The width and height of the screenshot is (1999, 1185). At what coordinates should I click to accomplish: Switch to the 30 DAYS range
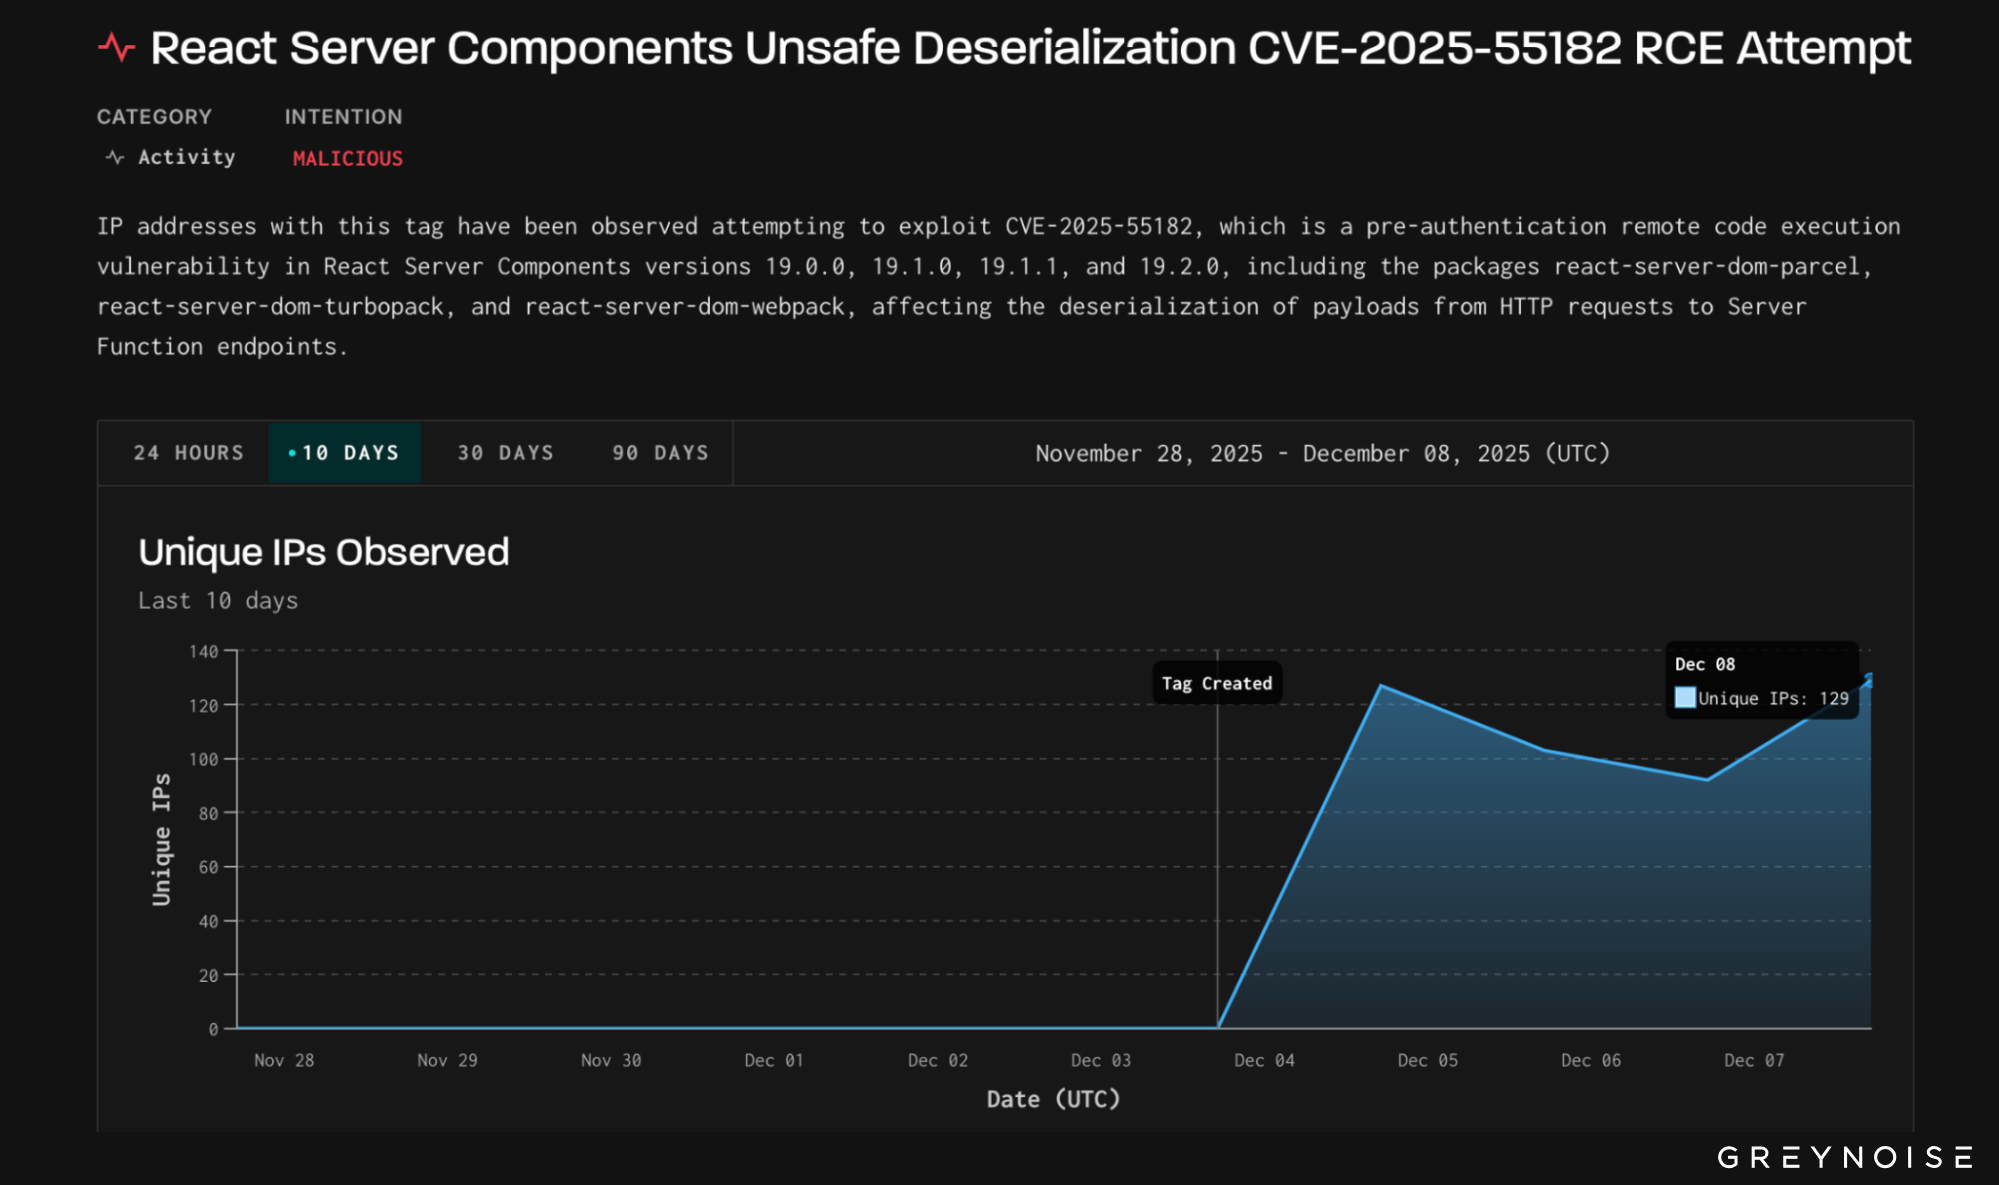click(x=505, y=453)
